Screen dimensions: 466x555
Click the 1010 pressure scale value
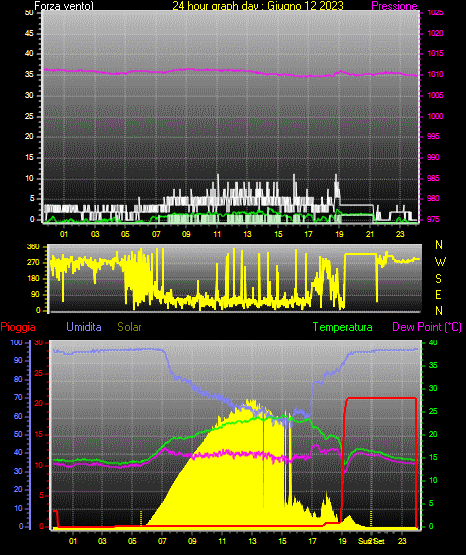click(436, 74)
